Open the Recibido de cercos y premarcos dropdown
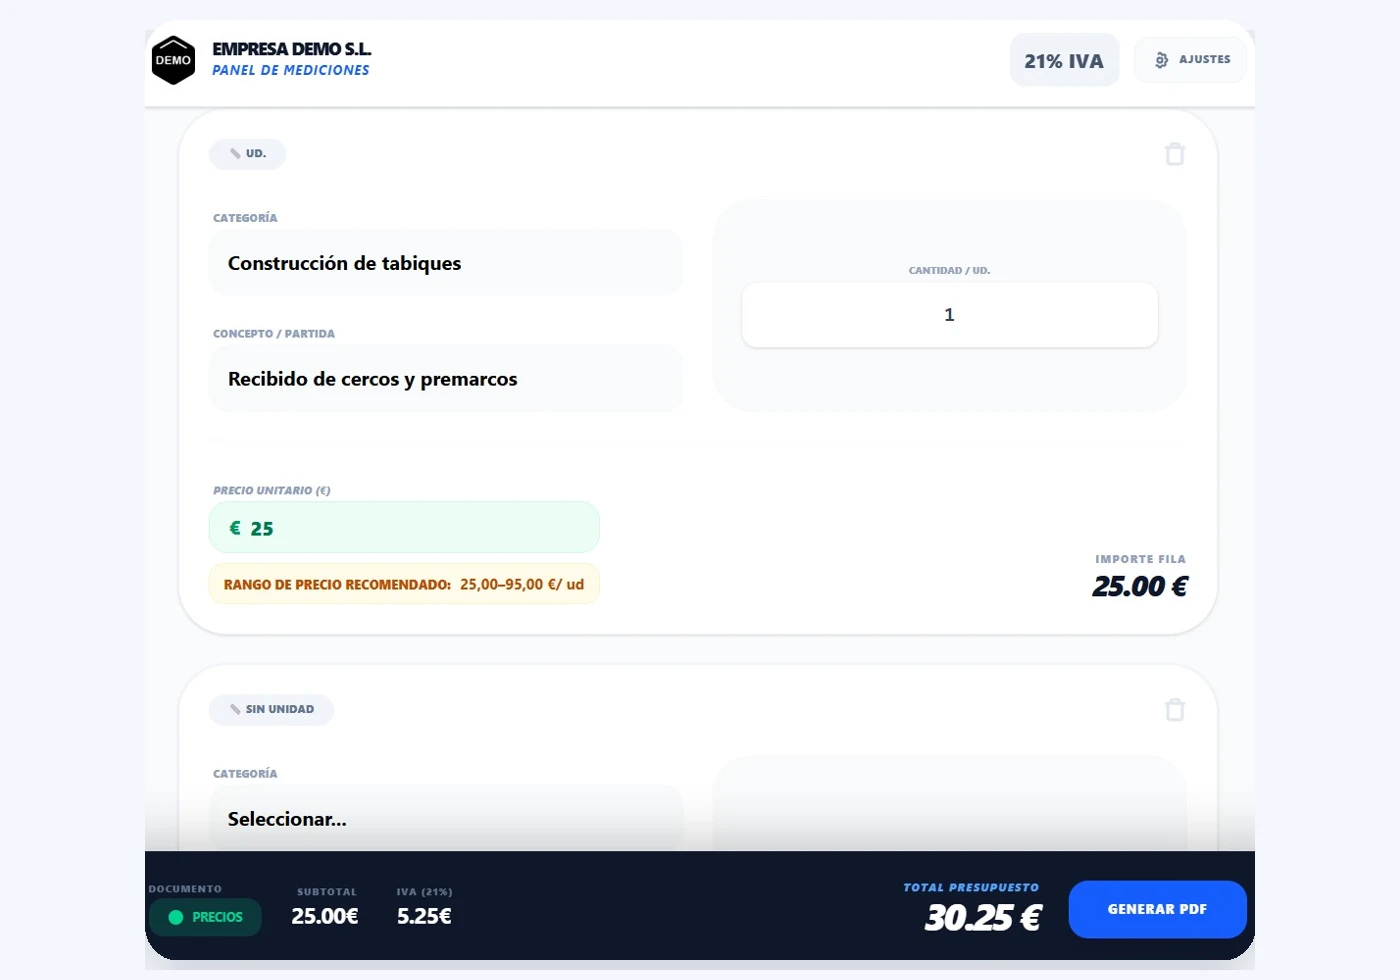Screen dimensions: 1400x980 pos(445,379)
